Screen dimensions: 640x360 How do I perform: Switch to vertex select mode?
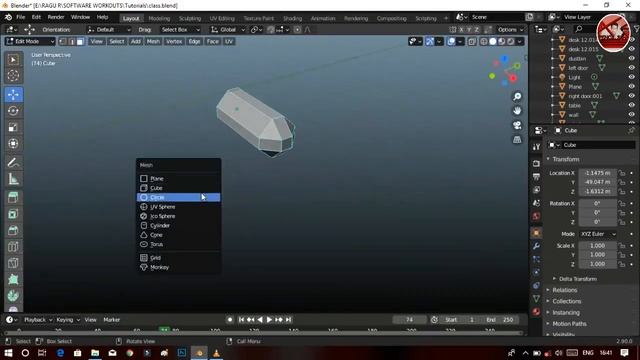pos(63,42)
